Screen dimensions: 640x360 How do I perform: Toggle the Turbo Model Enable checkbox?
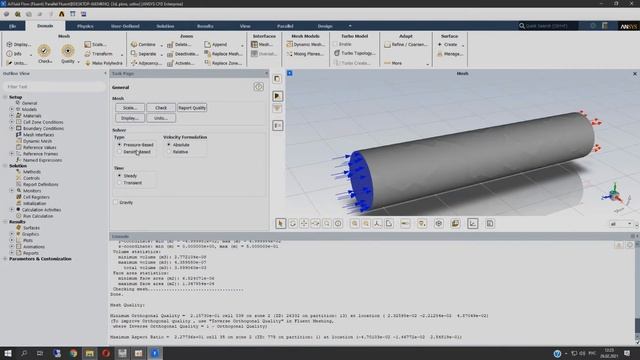pyautogui.click(x=336, y=44)
